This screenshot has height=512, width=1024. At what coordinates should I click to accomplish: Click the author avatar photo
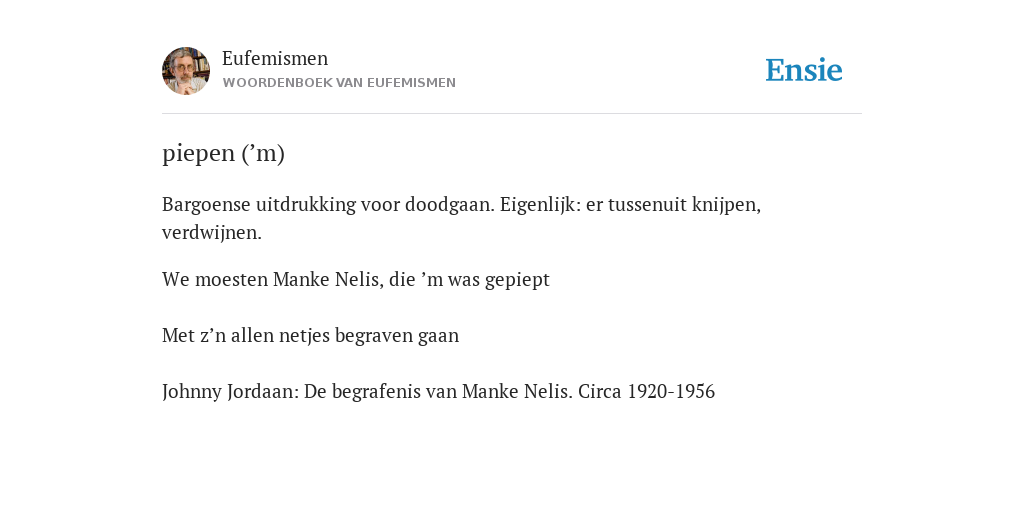tap(186, 71)
